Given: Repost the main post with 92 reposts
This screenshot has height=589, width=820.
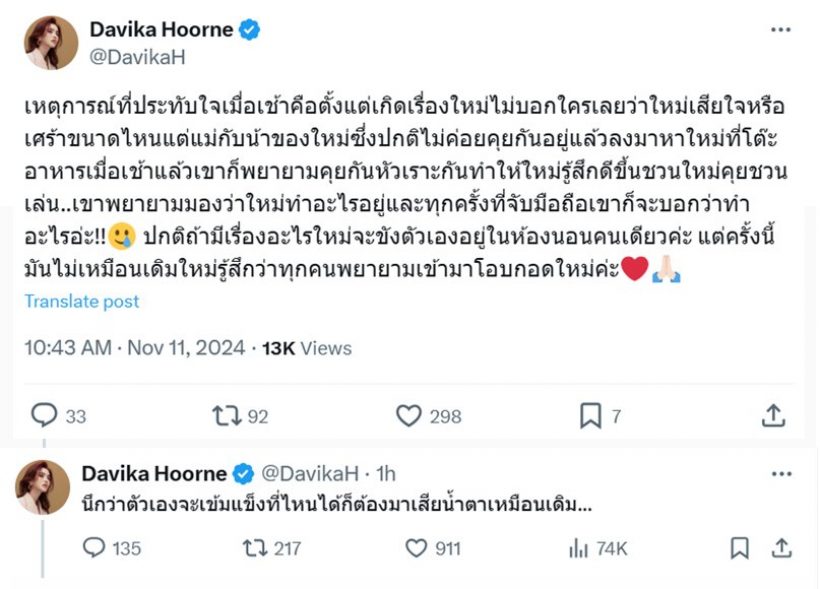Looking at the screenshot, I should 227,415.
